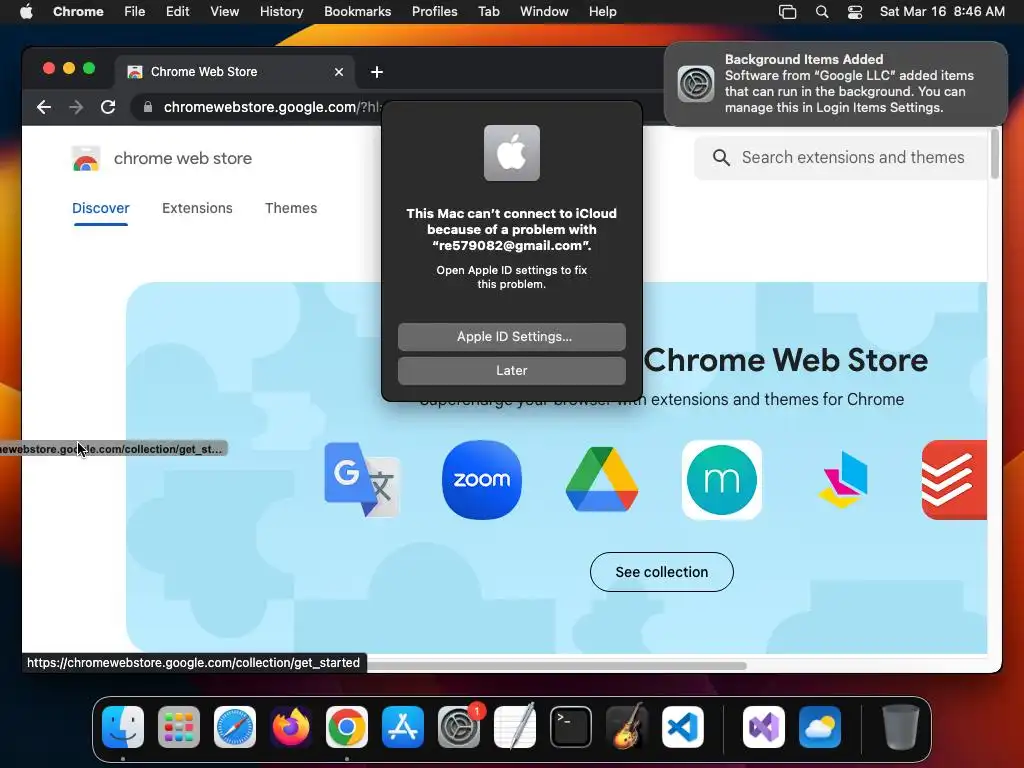This screenshot has width=1024, height=768.
Task: Open the Chrome application menu
Action: [x=78, y=11]
